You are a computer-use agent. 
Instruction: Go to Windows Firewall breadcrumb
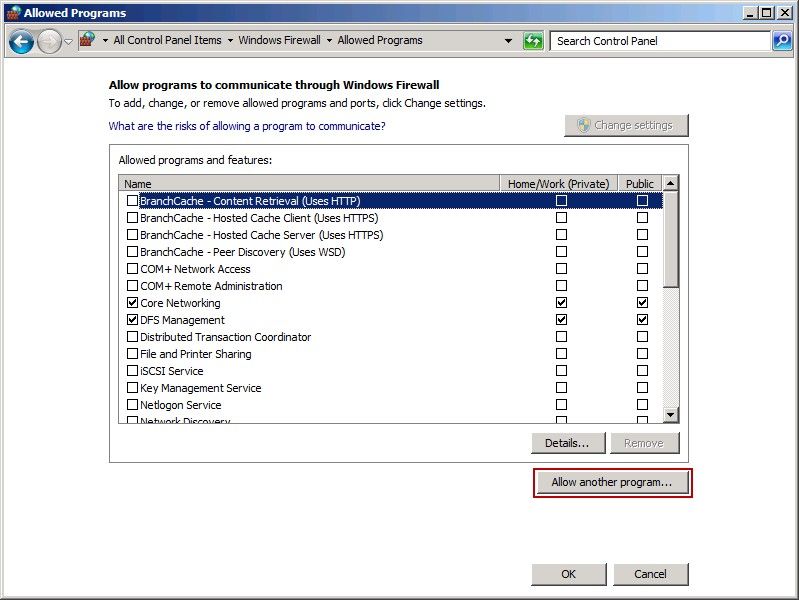point(279,40)
